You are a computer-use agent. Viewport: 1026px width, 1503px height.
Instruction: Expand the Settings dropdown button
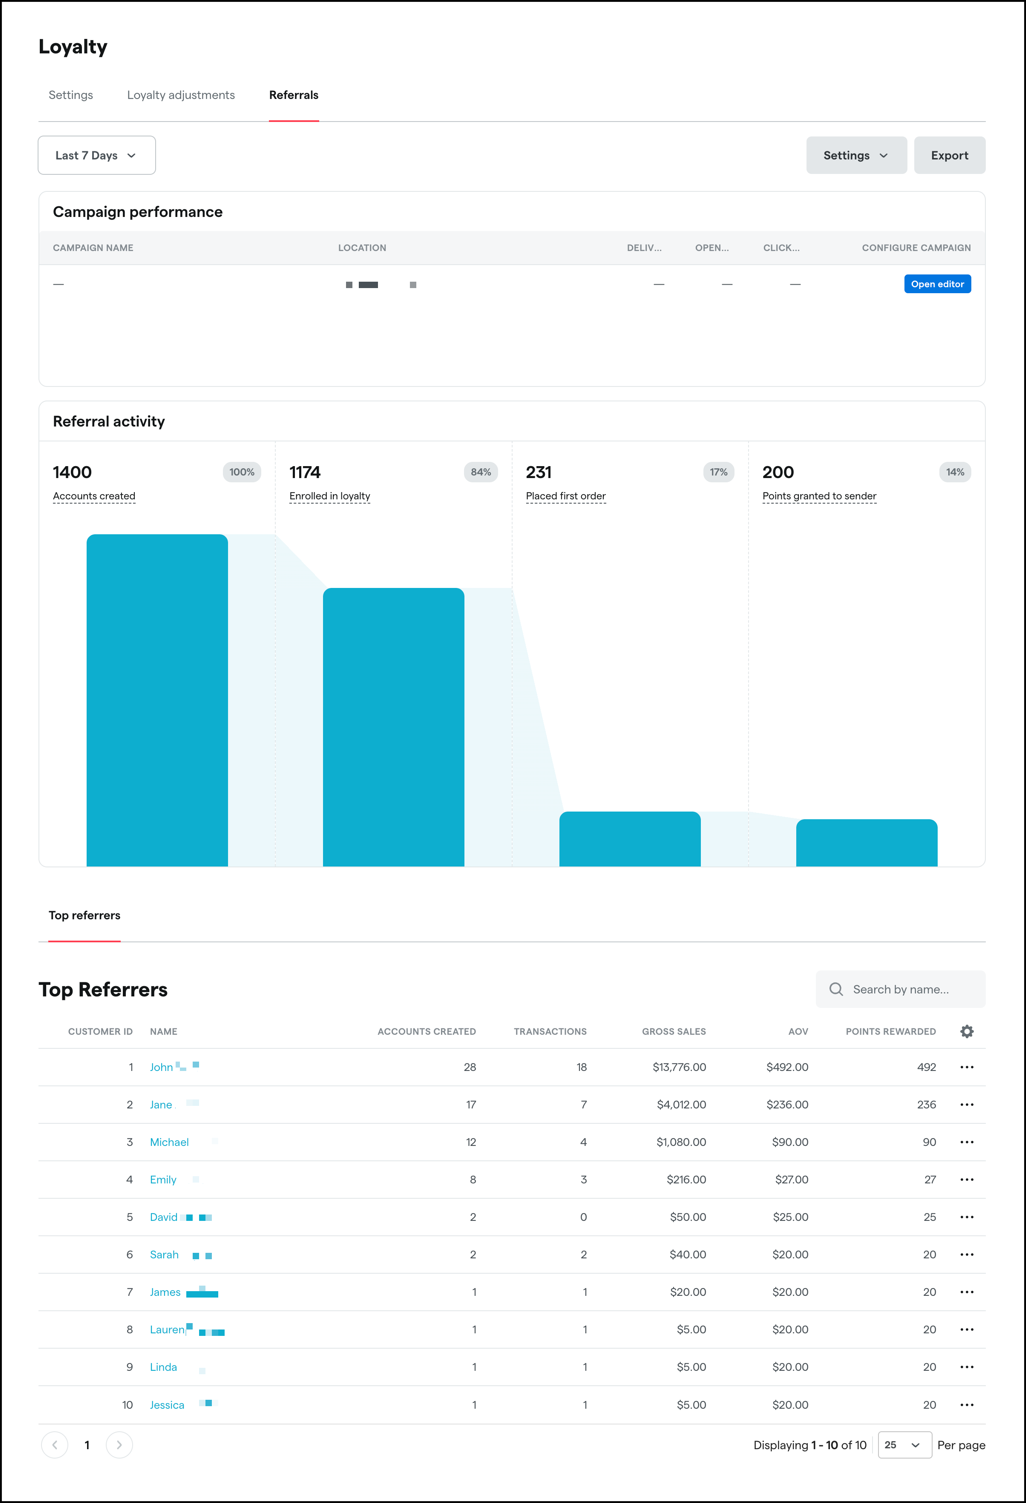tap(856, 155)
